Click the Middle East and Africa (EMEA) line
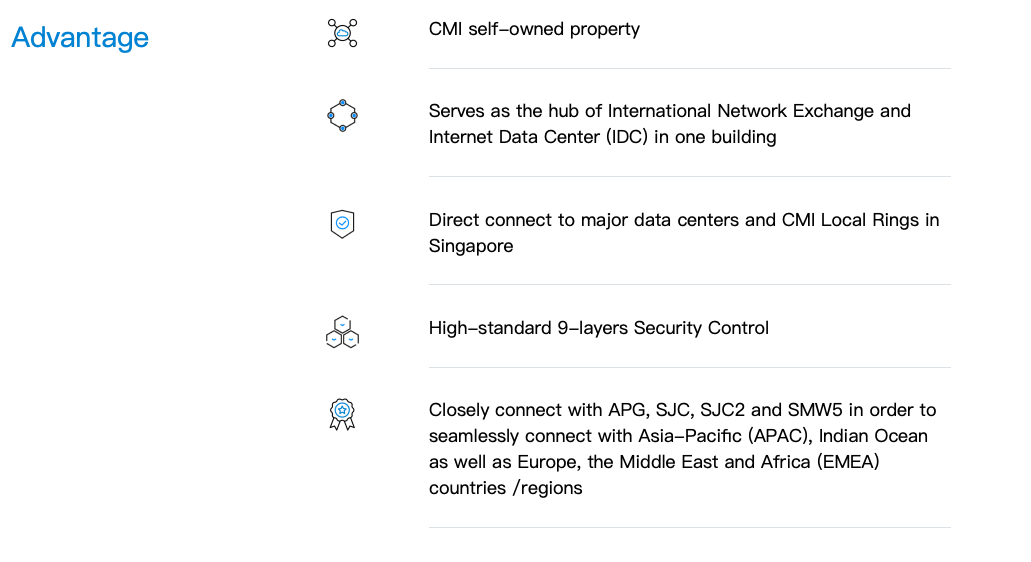The width and height of the screenshot is (1031, 562). (x=654, y=462)
